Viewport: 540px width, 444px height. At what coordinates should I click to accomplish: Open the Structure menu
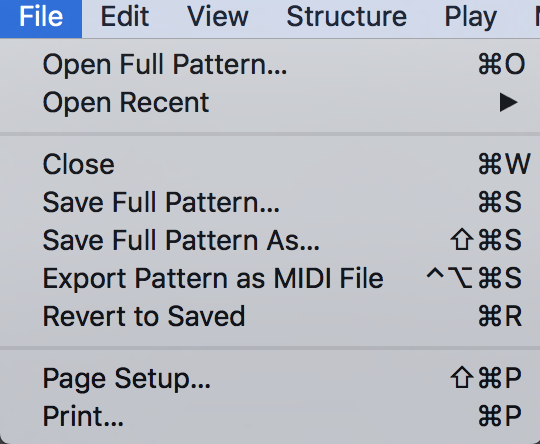click(x=346, y=17)
